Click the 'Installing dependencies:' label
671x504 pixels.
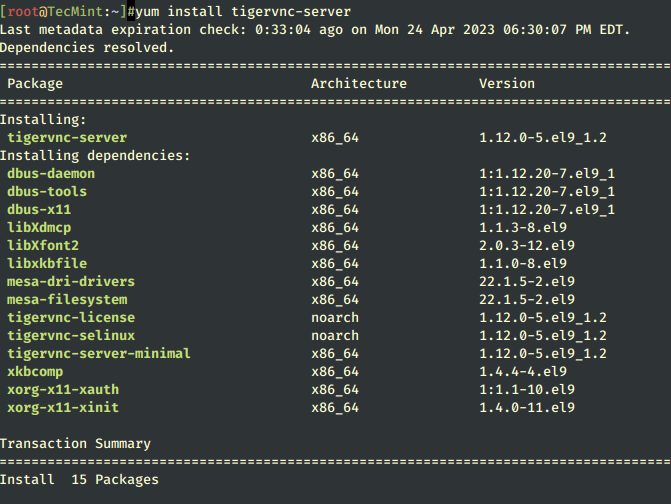coord(95,156)
